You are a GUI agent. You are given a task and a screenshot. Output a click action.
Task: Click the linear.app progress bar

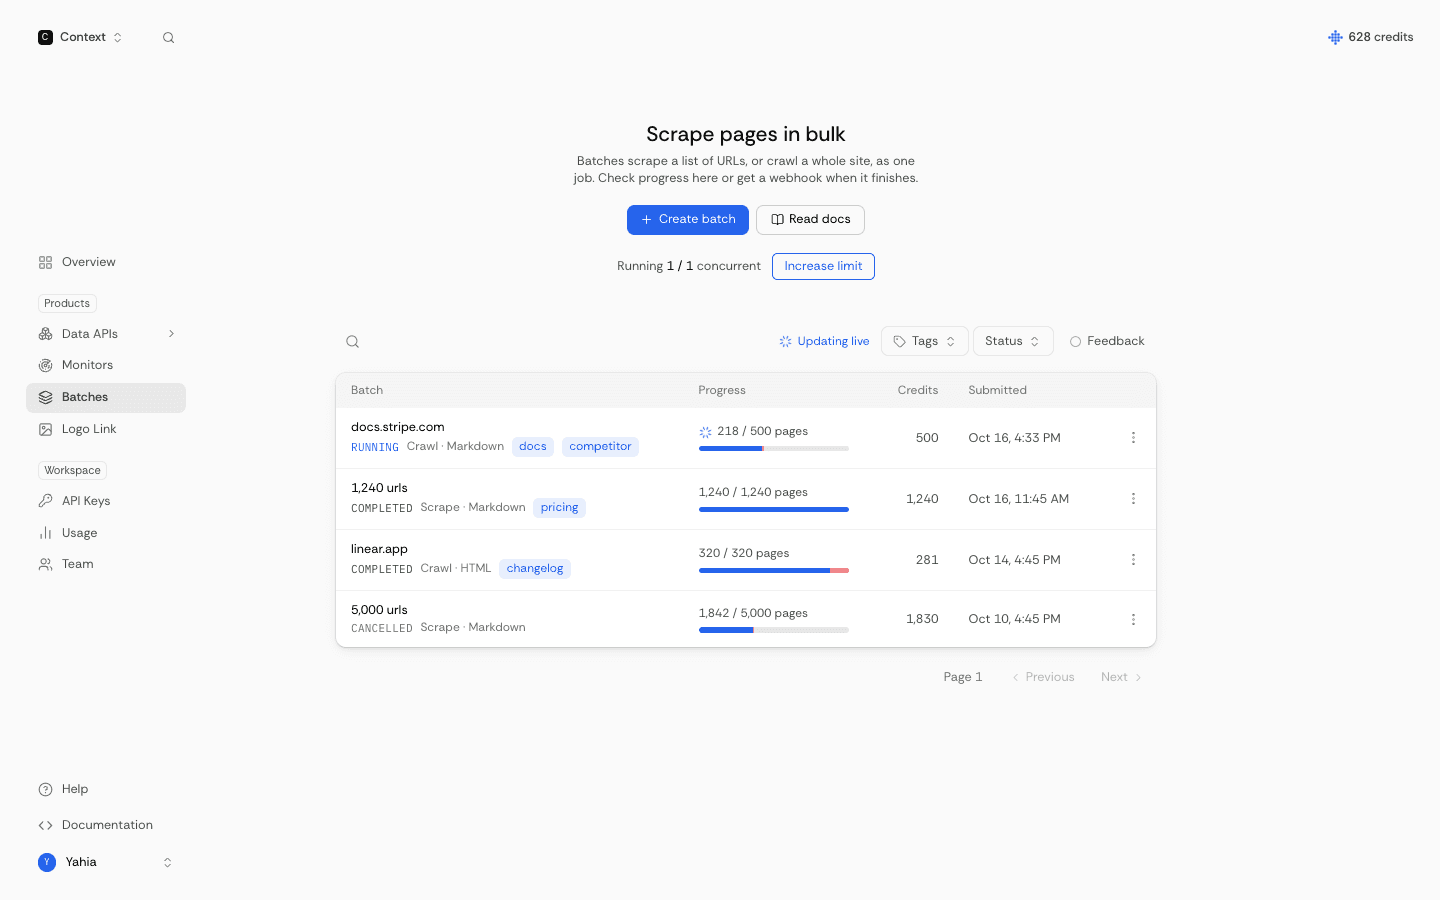tap(774, 571)
